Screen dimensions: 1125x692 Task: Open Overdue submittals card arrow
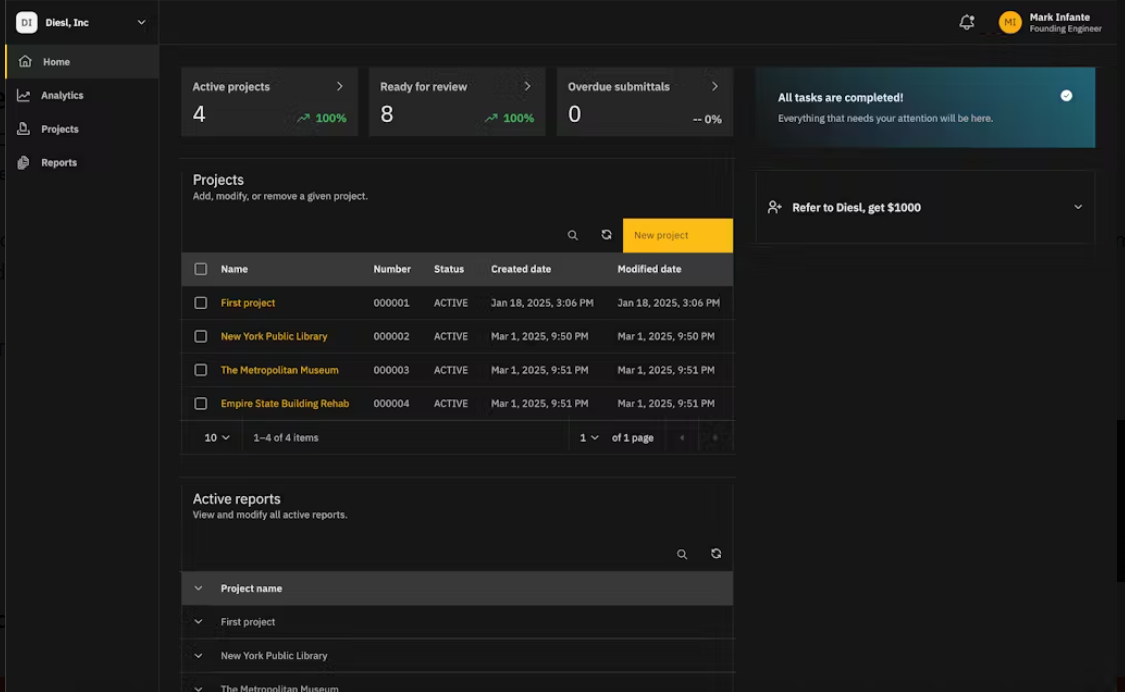(x=715, y=86)
